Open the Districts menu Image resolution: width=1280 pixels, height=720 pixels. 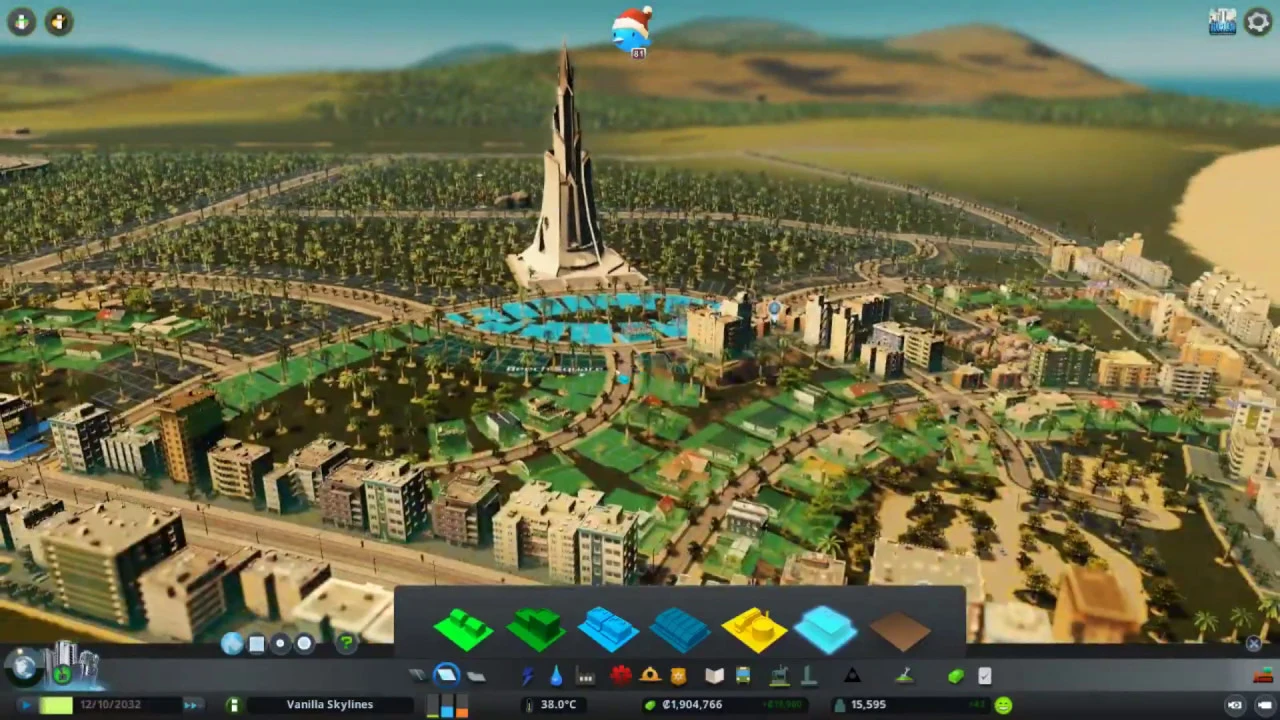click(476, 677)
